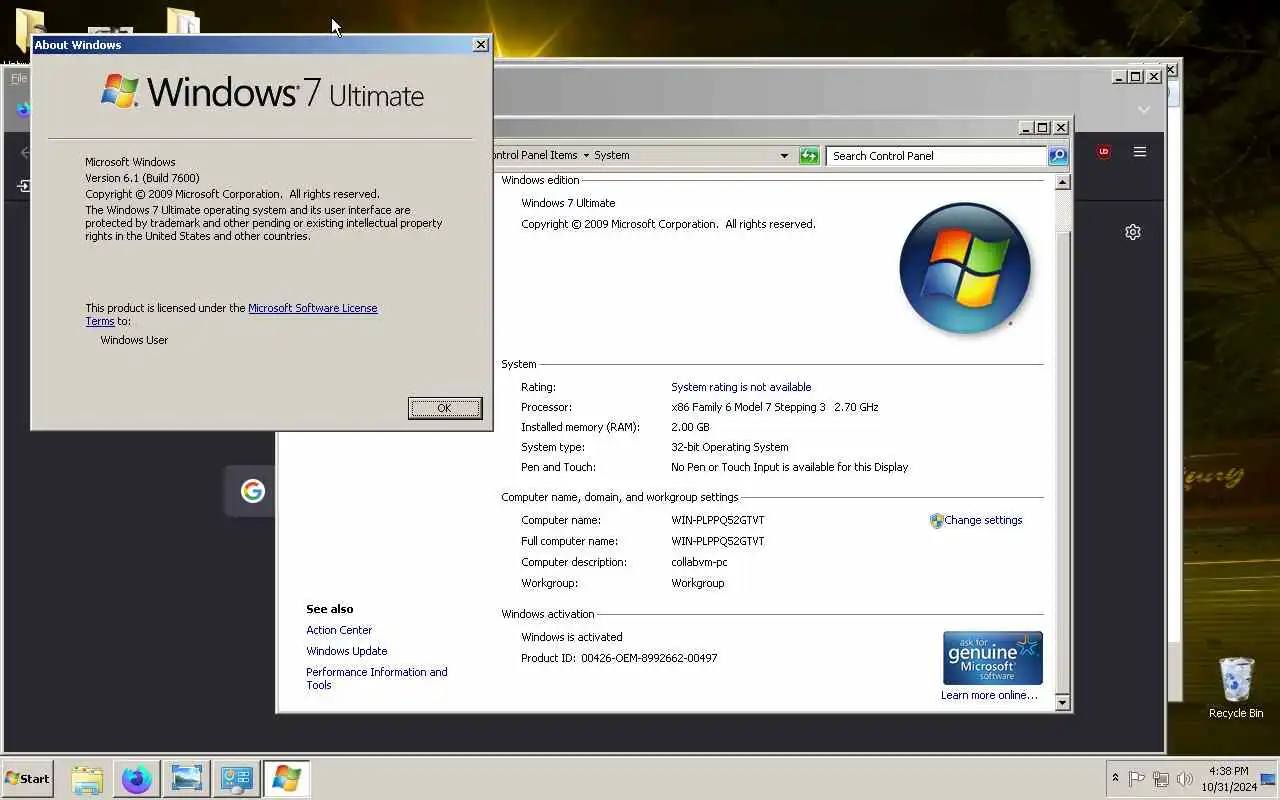The width and height of the screenshot is (1280, 800).
Task: Click the Show desktop button
Action: coord(1268,778)
